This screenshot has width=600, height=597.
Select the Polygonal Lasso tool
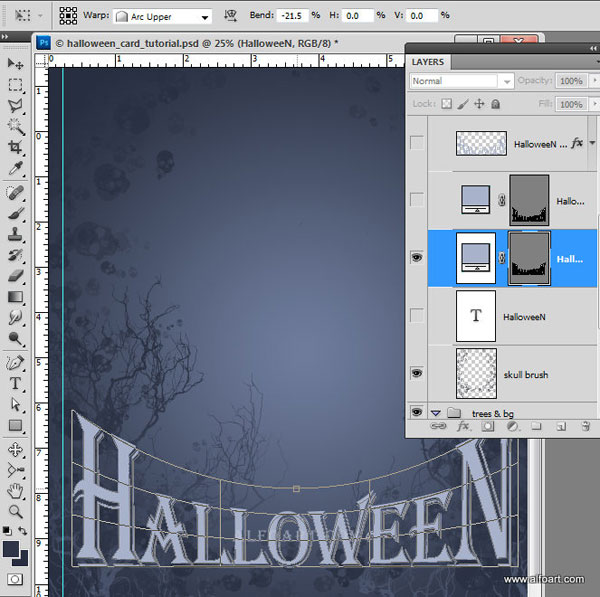click(x=15, y=106)
